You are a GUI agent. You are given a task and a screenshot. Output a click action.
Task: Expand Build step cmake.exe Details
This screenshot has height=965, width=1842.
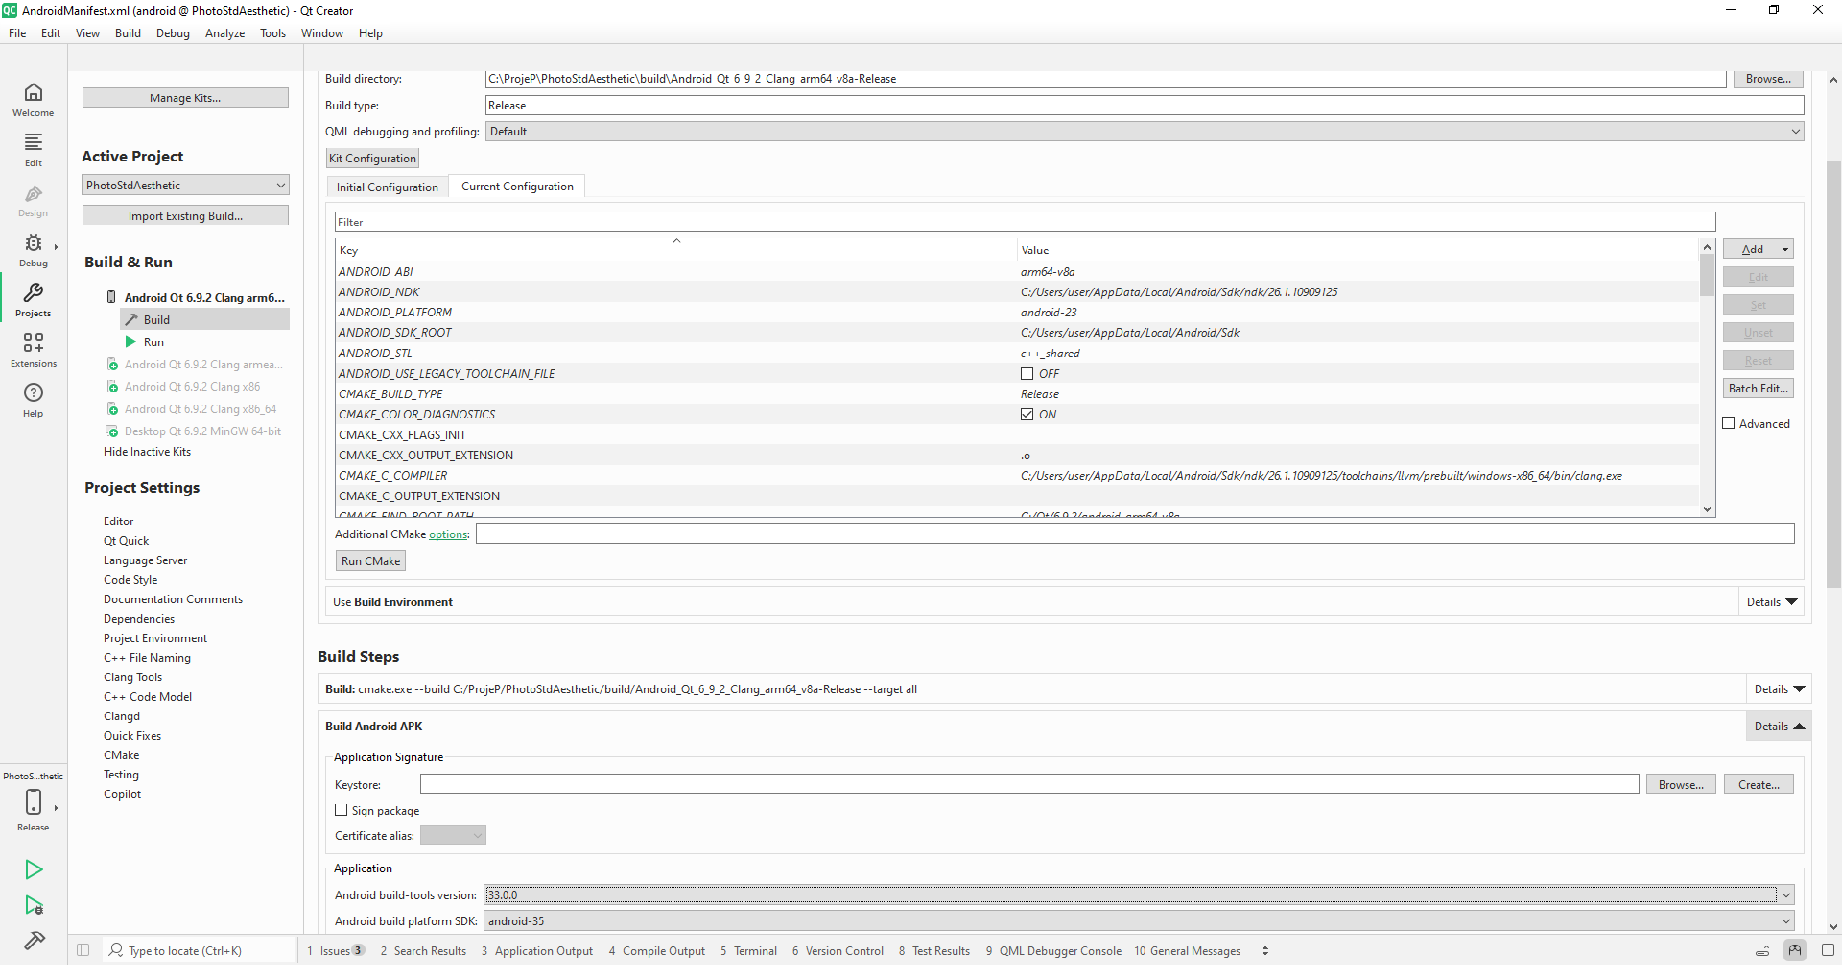pos(1779,689)
